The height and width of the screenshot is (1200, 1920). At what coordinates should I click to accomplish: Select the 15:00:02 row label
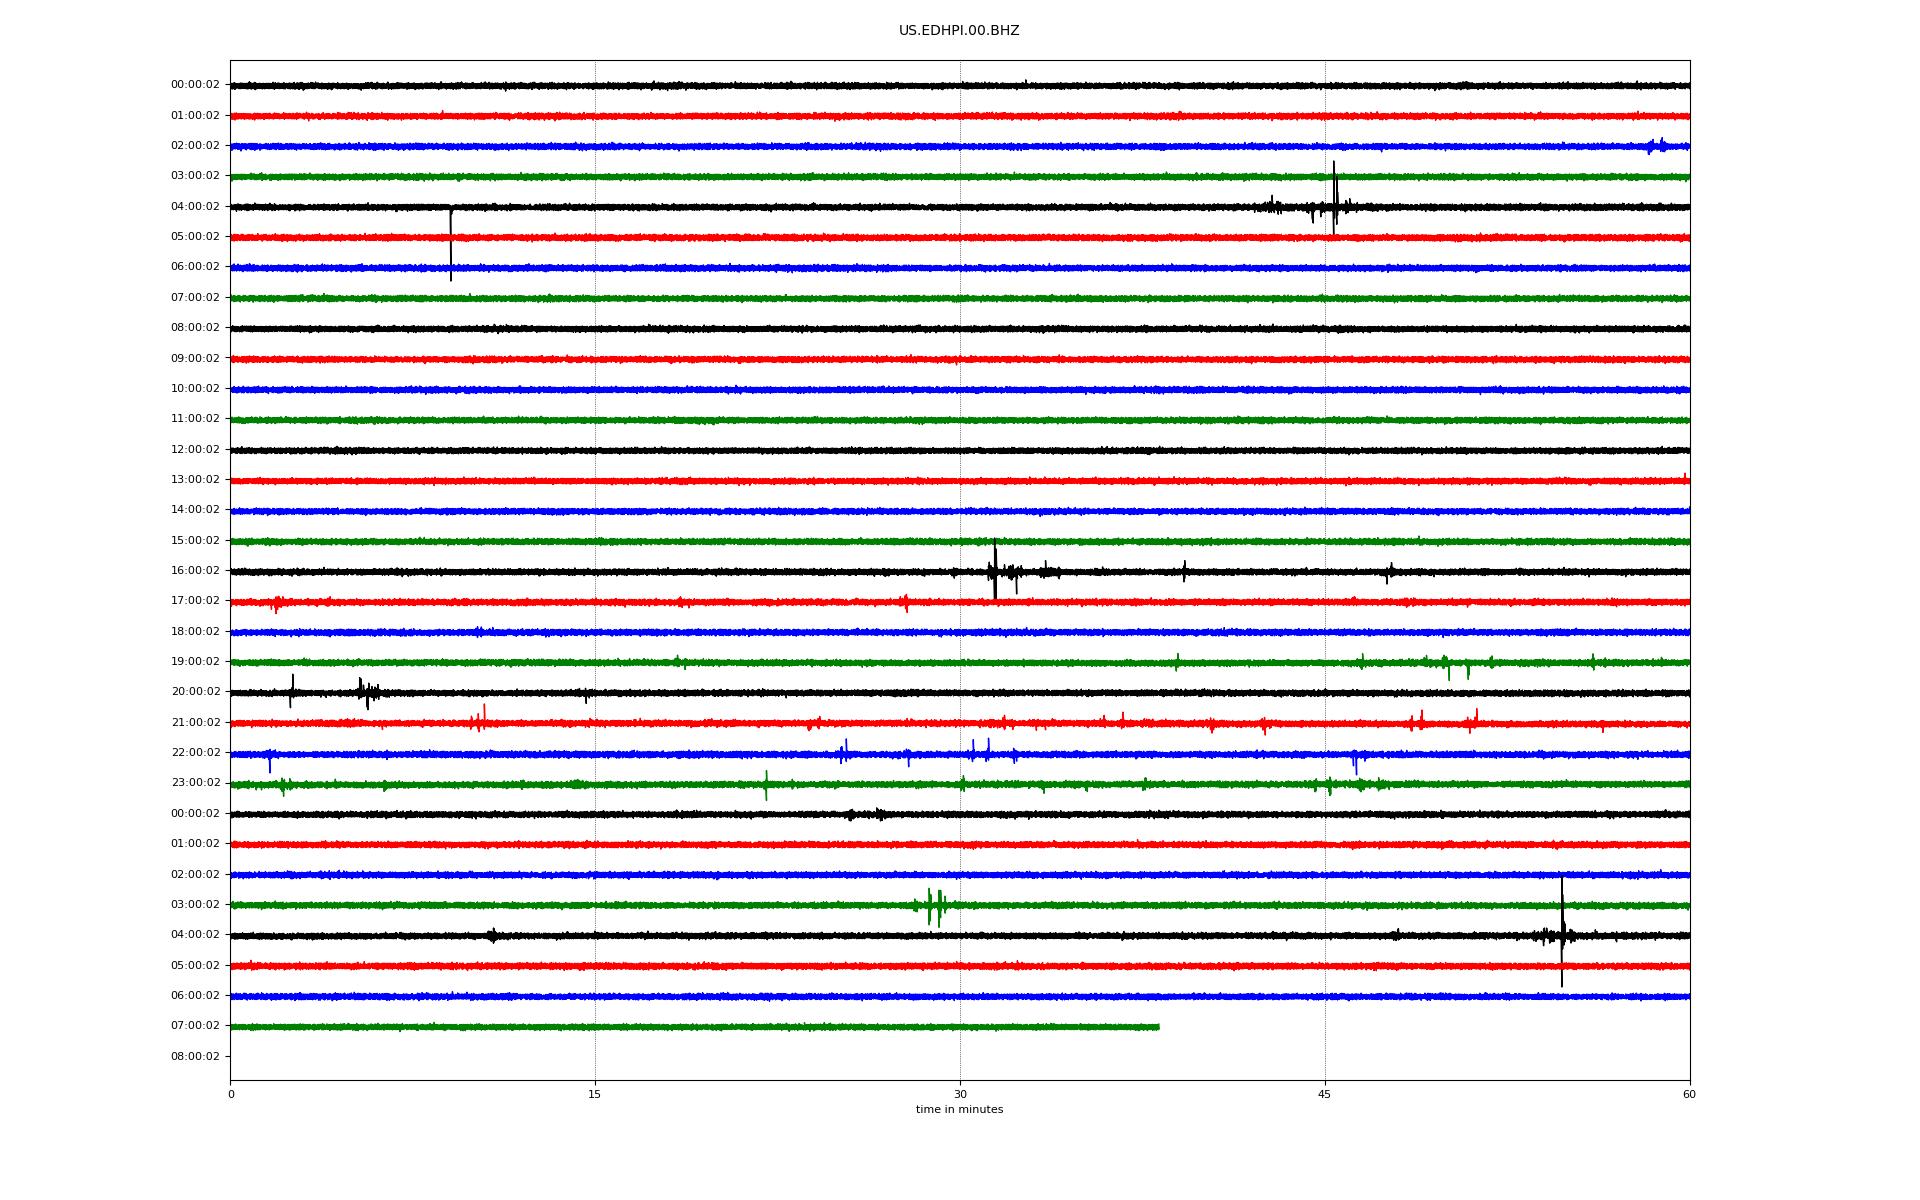pos(195,540)
